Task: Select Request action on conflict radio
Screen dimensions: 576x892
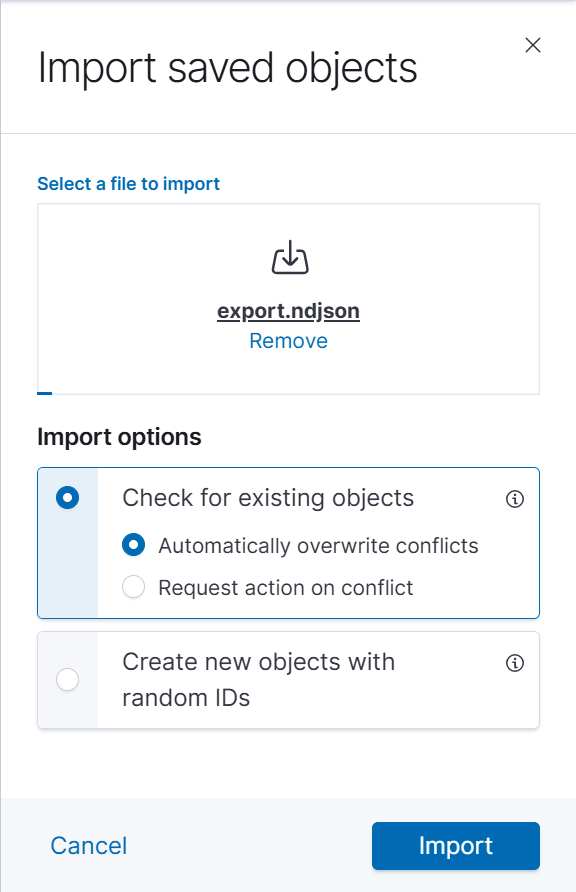Action: click(134, 587)
